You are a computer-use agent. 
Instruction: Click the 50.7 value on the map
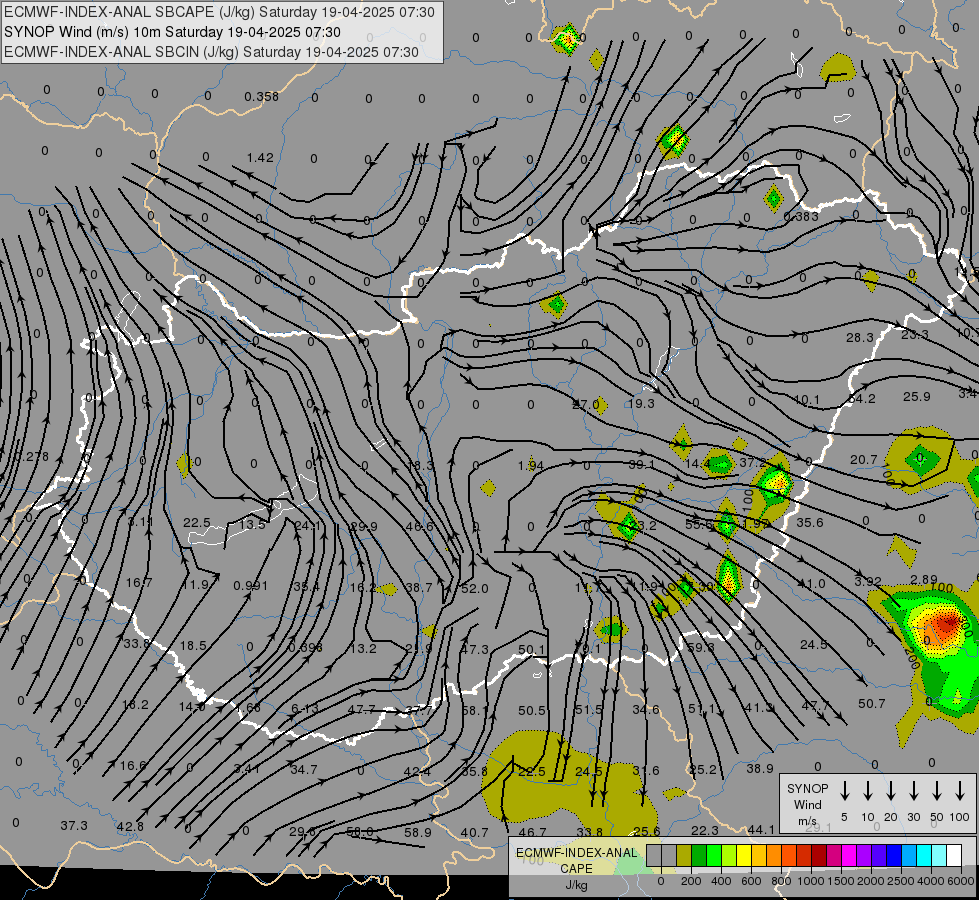(872, 703)
